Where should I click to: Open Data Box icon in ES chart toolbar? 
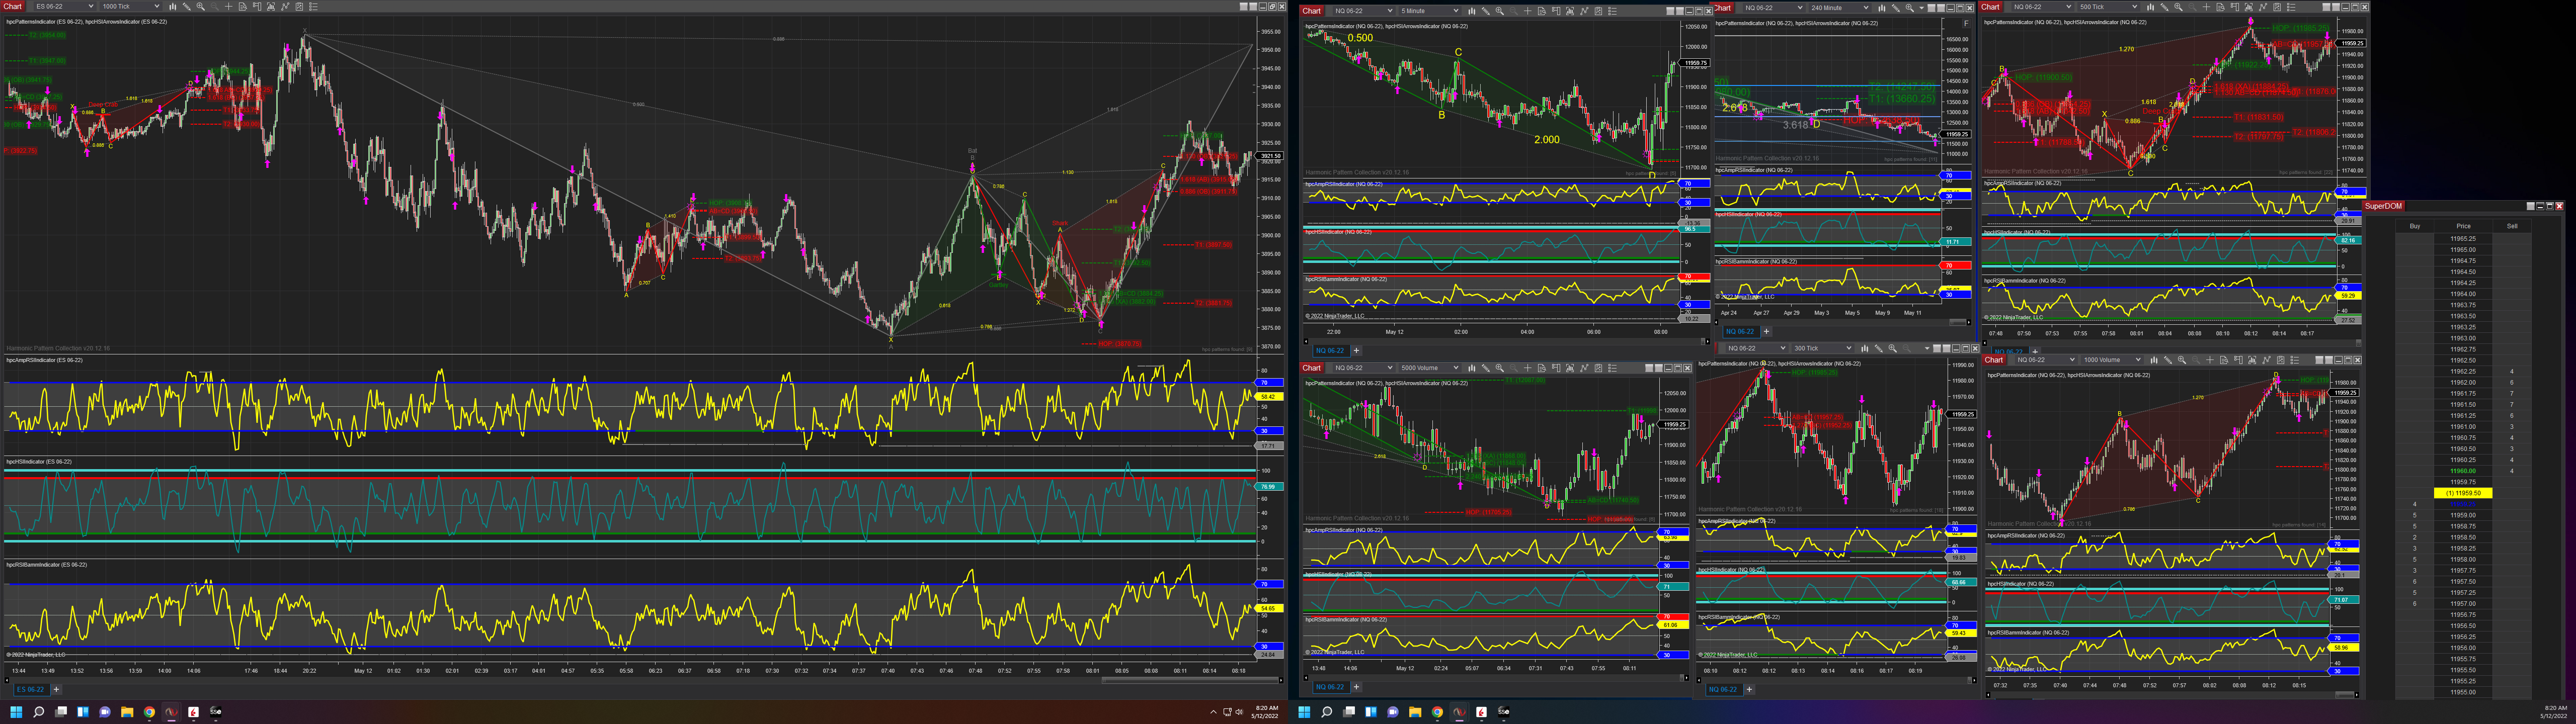[243, 6]
